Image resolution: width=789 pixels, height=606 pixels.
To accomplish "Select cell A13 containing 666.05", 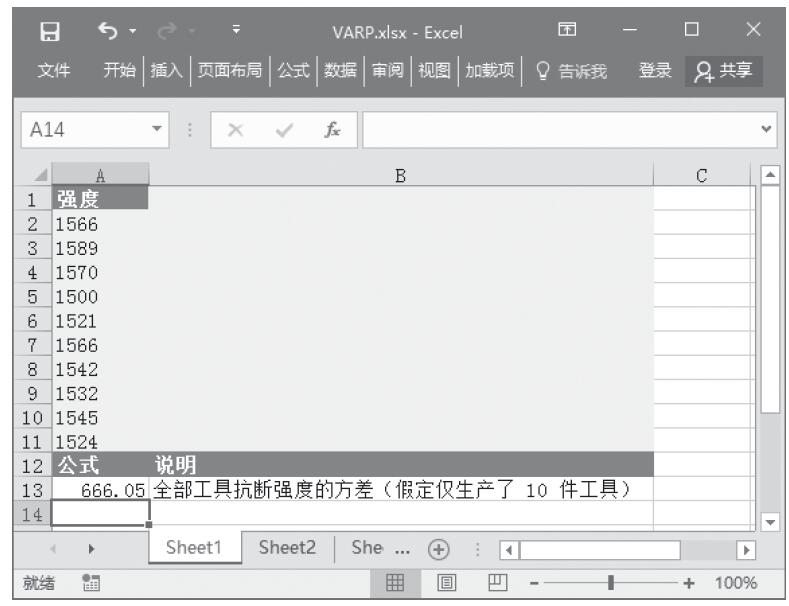I will [100, 490].
